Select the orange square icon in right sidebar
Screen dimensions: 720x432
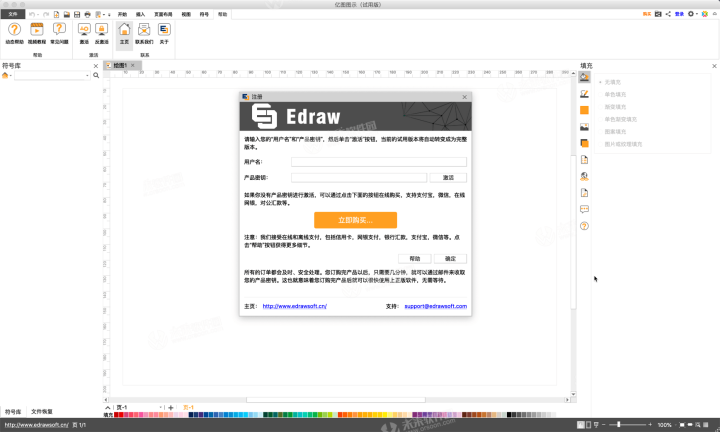pos(584,110)
